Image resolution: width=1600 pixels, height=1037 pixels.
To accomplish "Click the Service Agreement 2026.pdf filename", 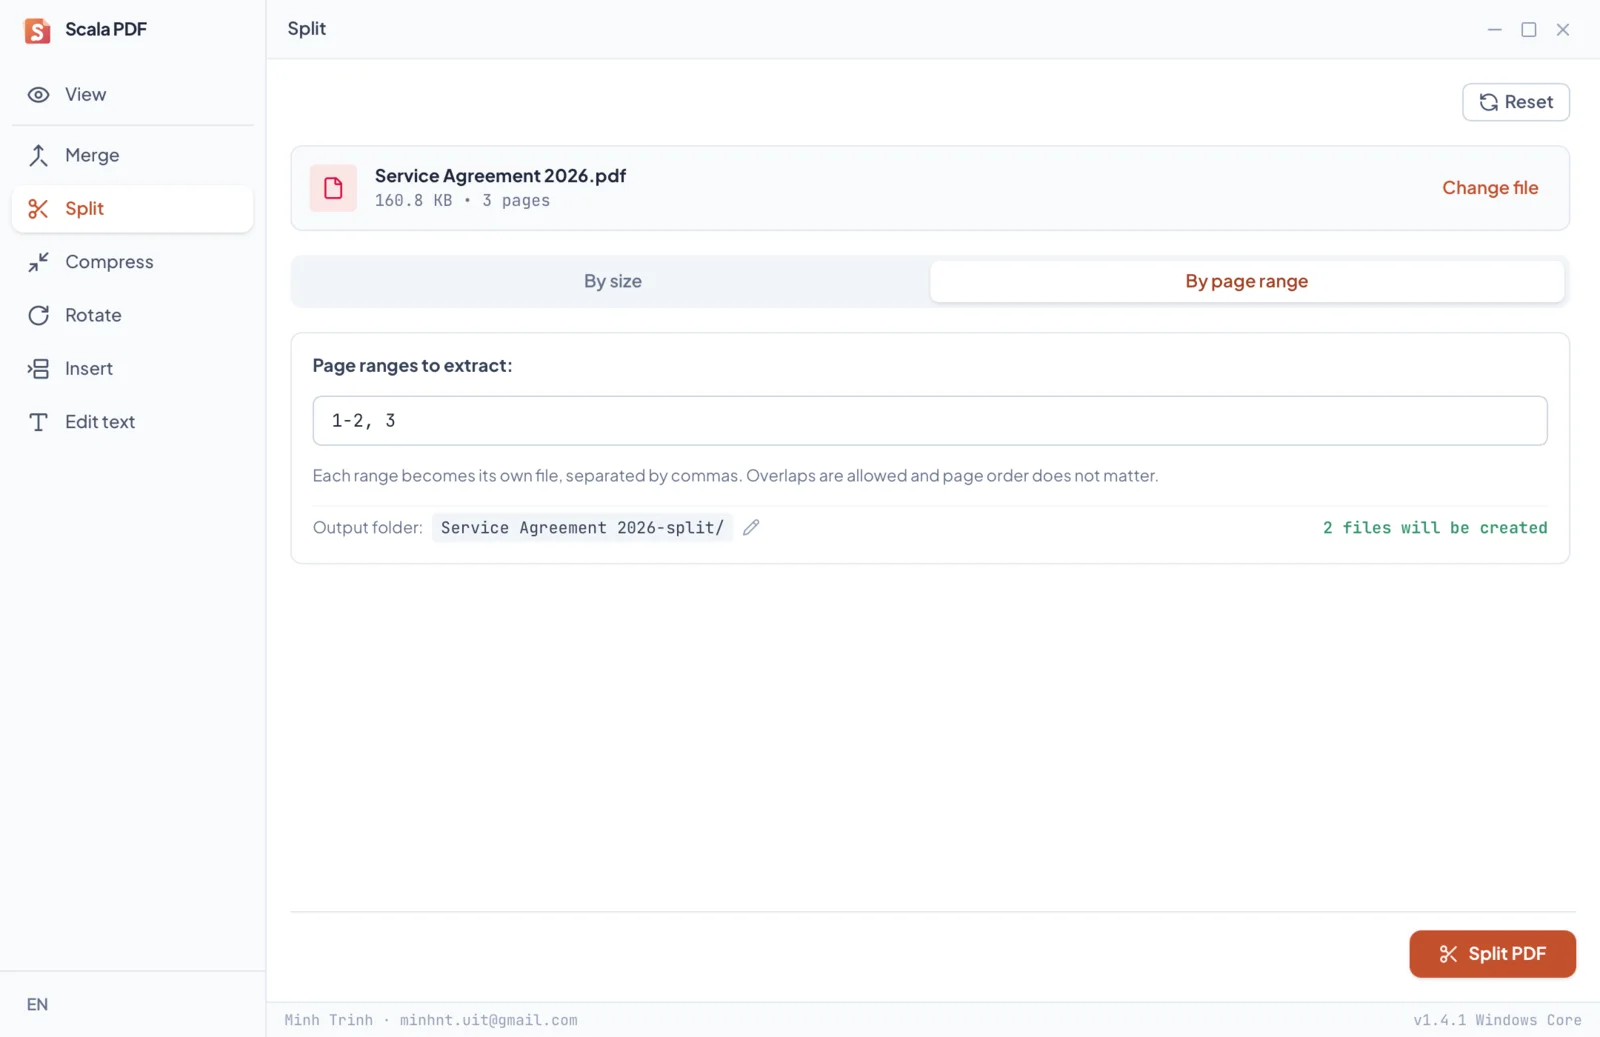I will pyautogui.click(x=500, y=176).
